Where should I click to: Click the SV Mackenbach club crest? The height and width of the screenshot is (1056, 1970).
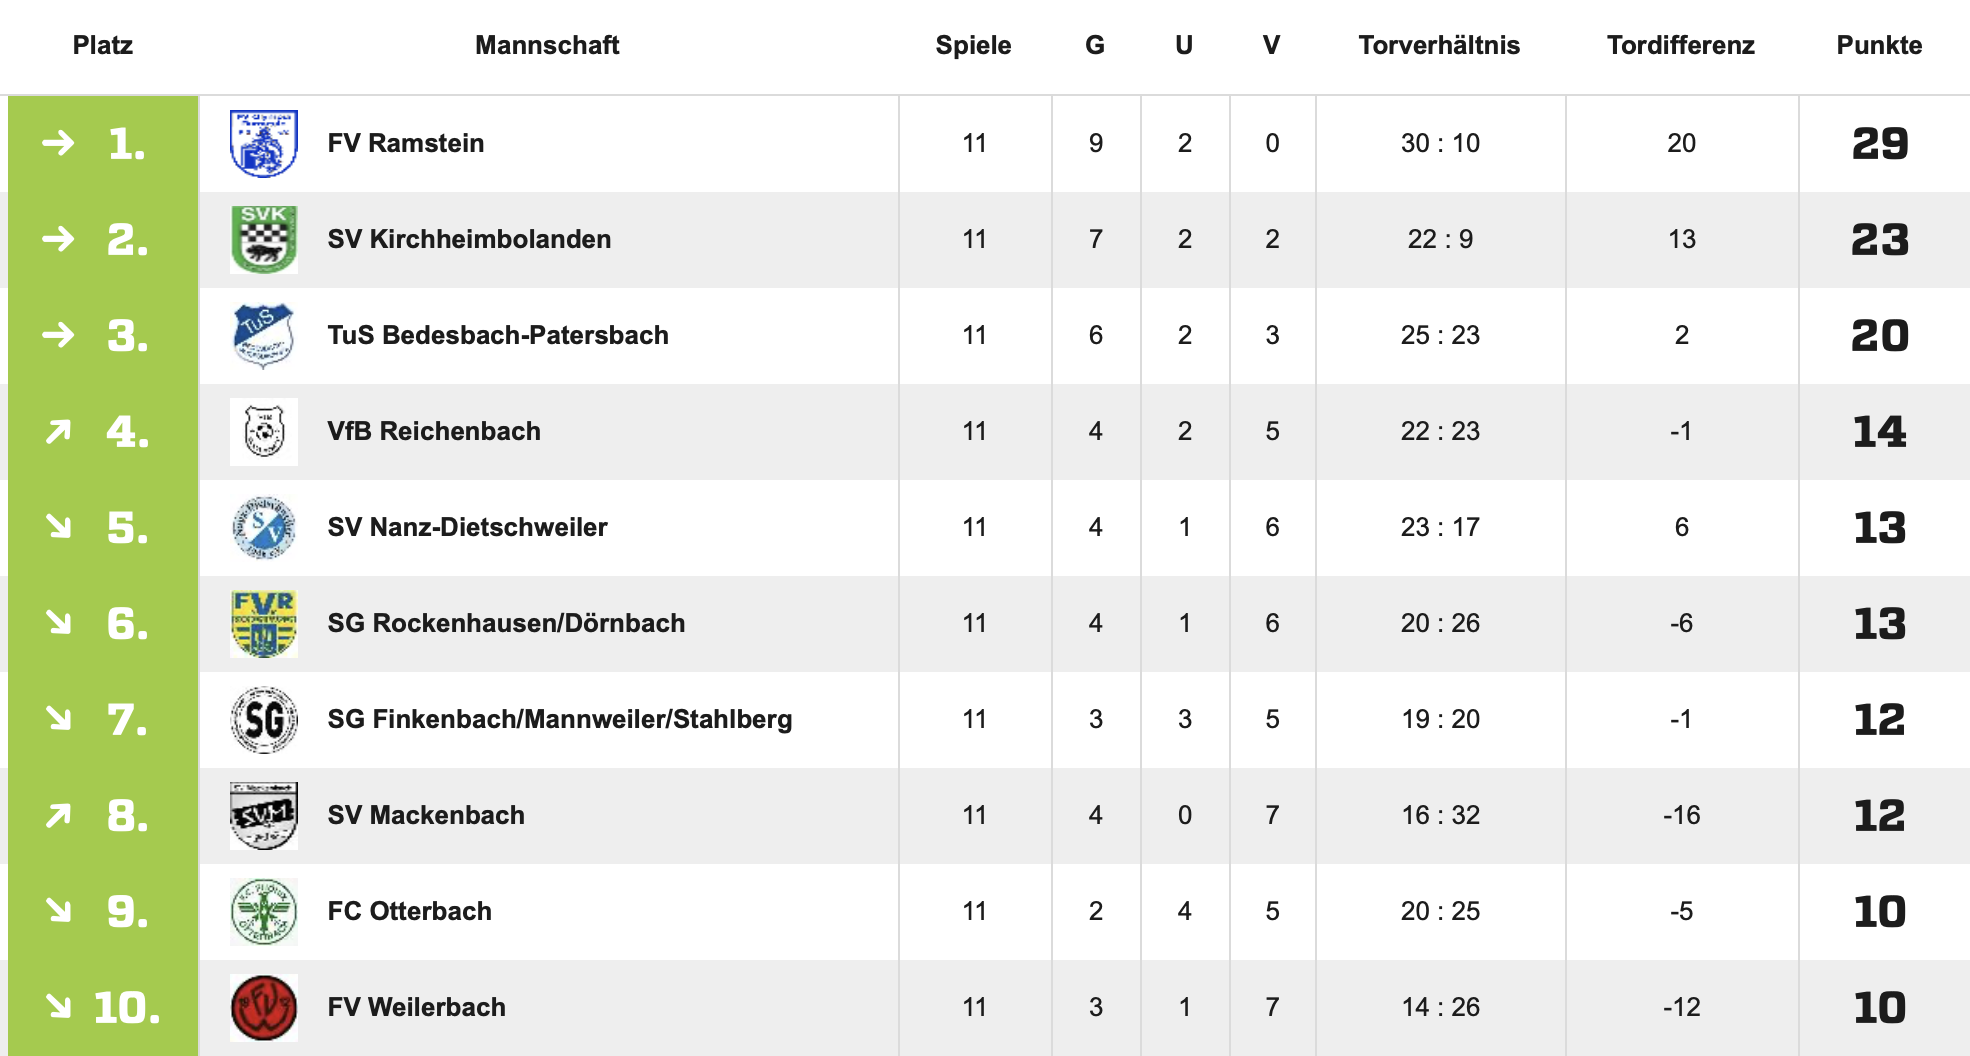[x=263, y=816]
